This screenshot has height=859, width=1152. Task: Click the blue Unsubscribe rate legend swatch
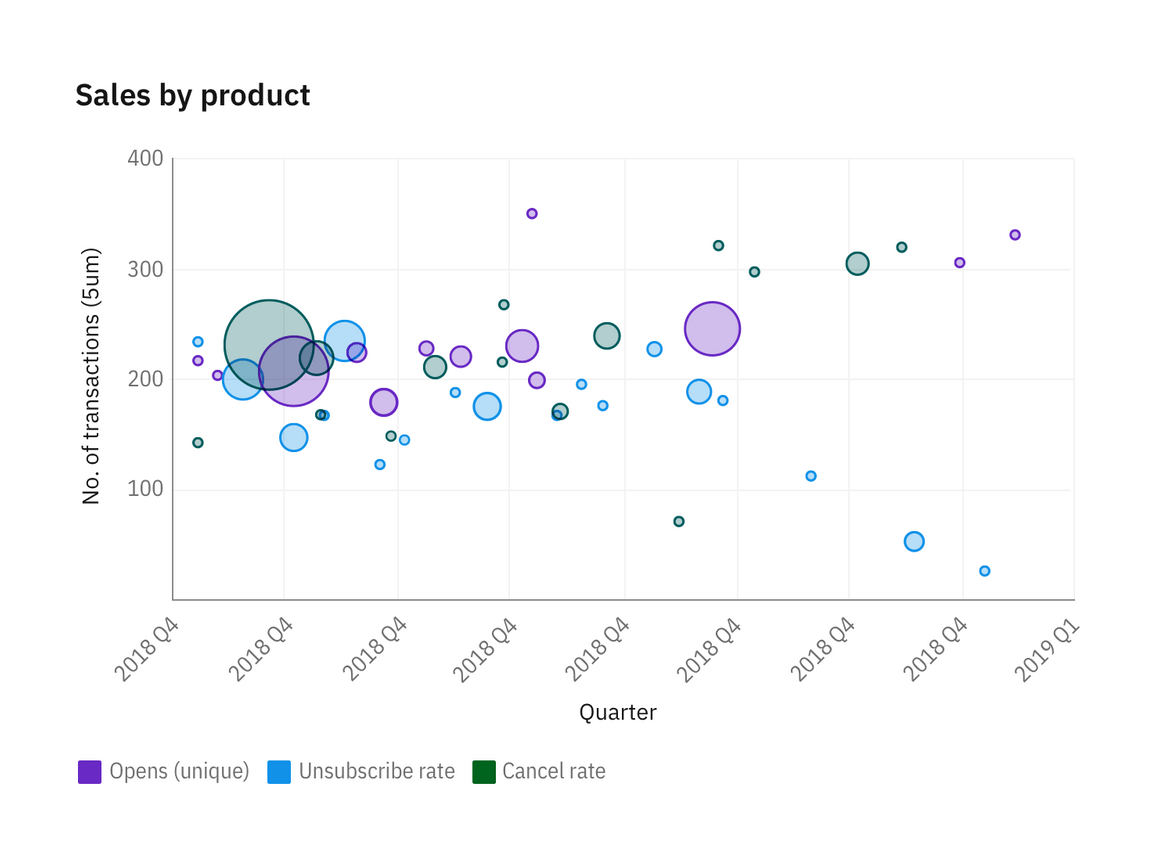pos(279,772)
